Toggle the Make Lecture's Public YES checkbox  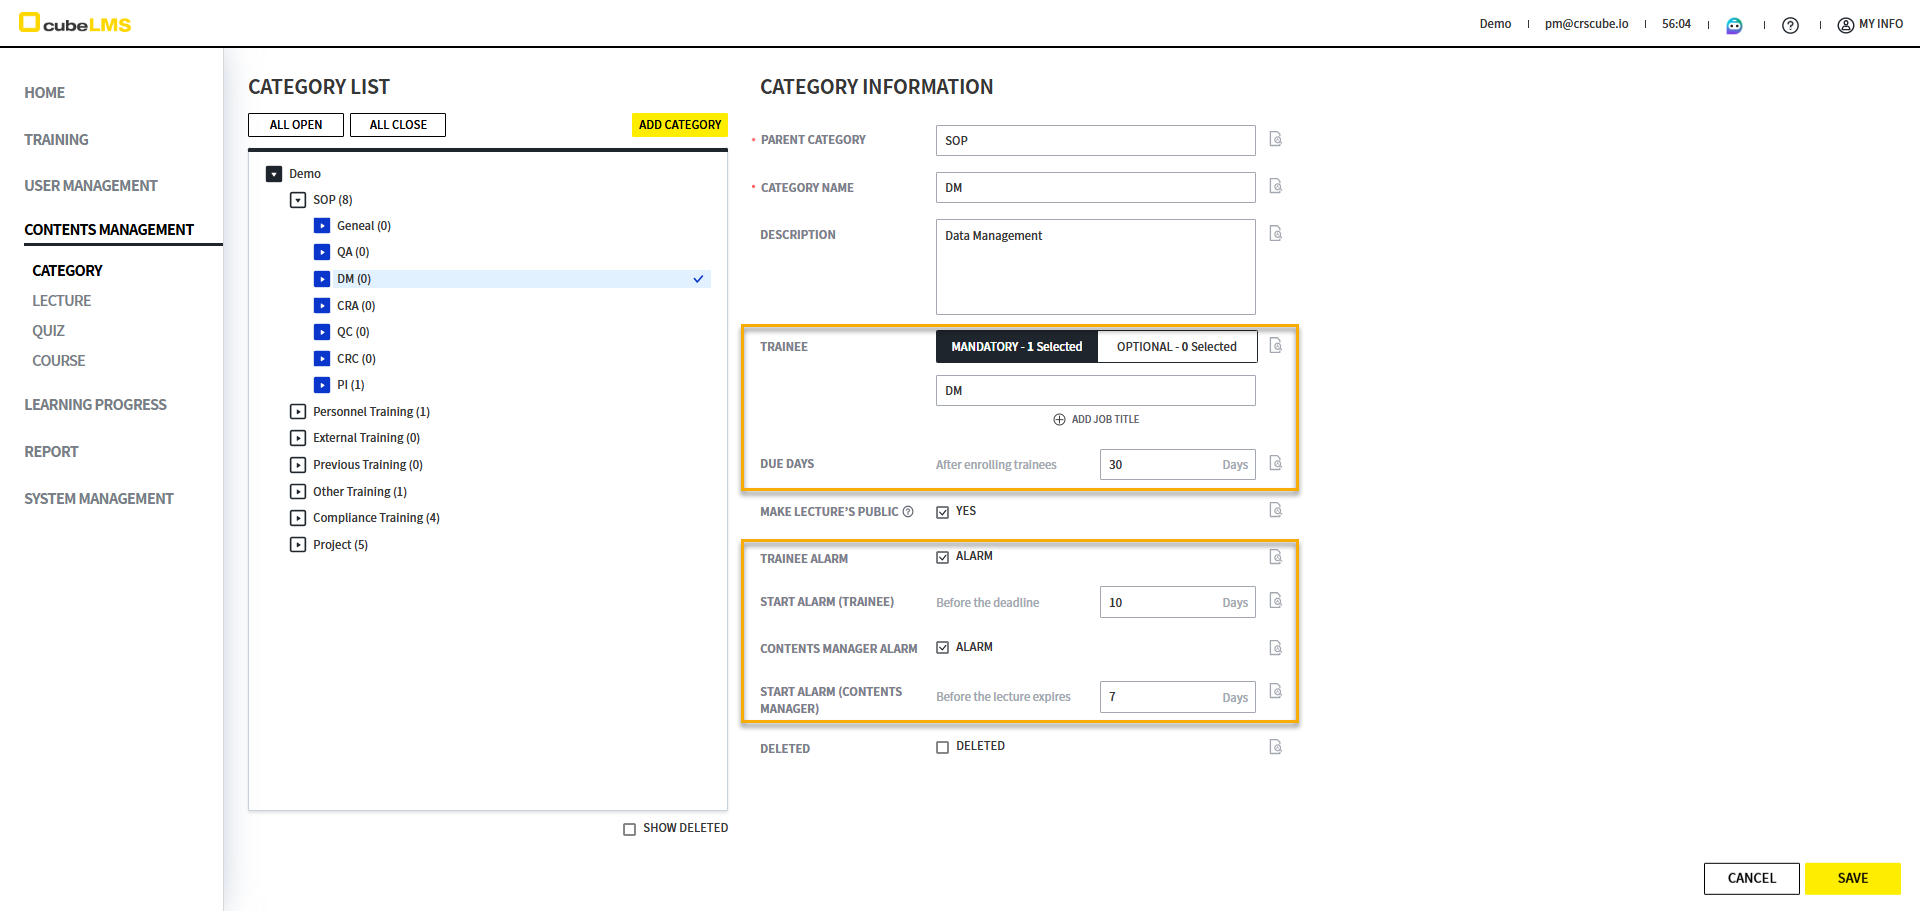pos(942,512)
